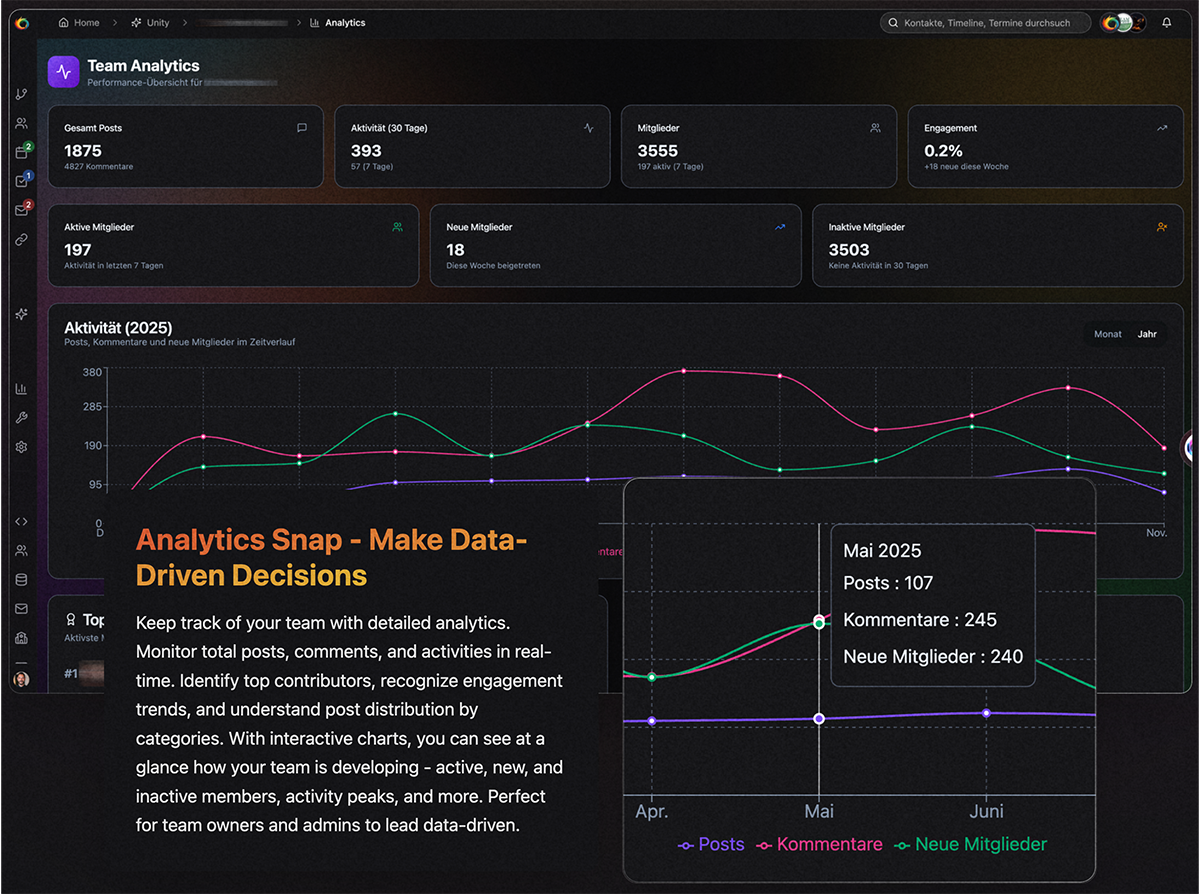Toggle the Kommentare legend entry in zoomed chart
The height and width of the screenshot is (894, 1200).
pyautogui.click(x=819, y=845)
